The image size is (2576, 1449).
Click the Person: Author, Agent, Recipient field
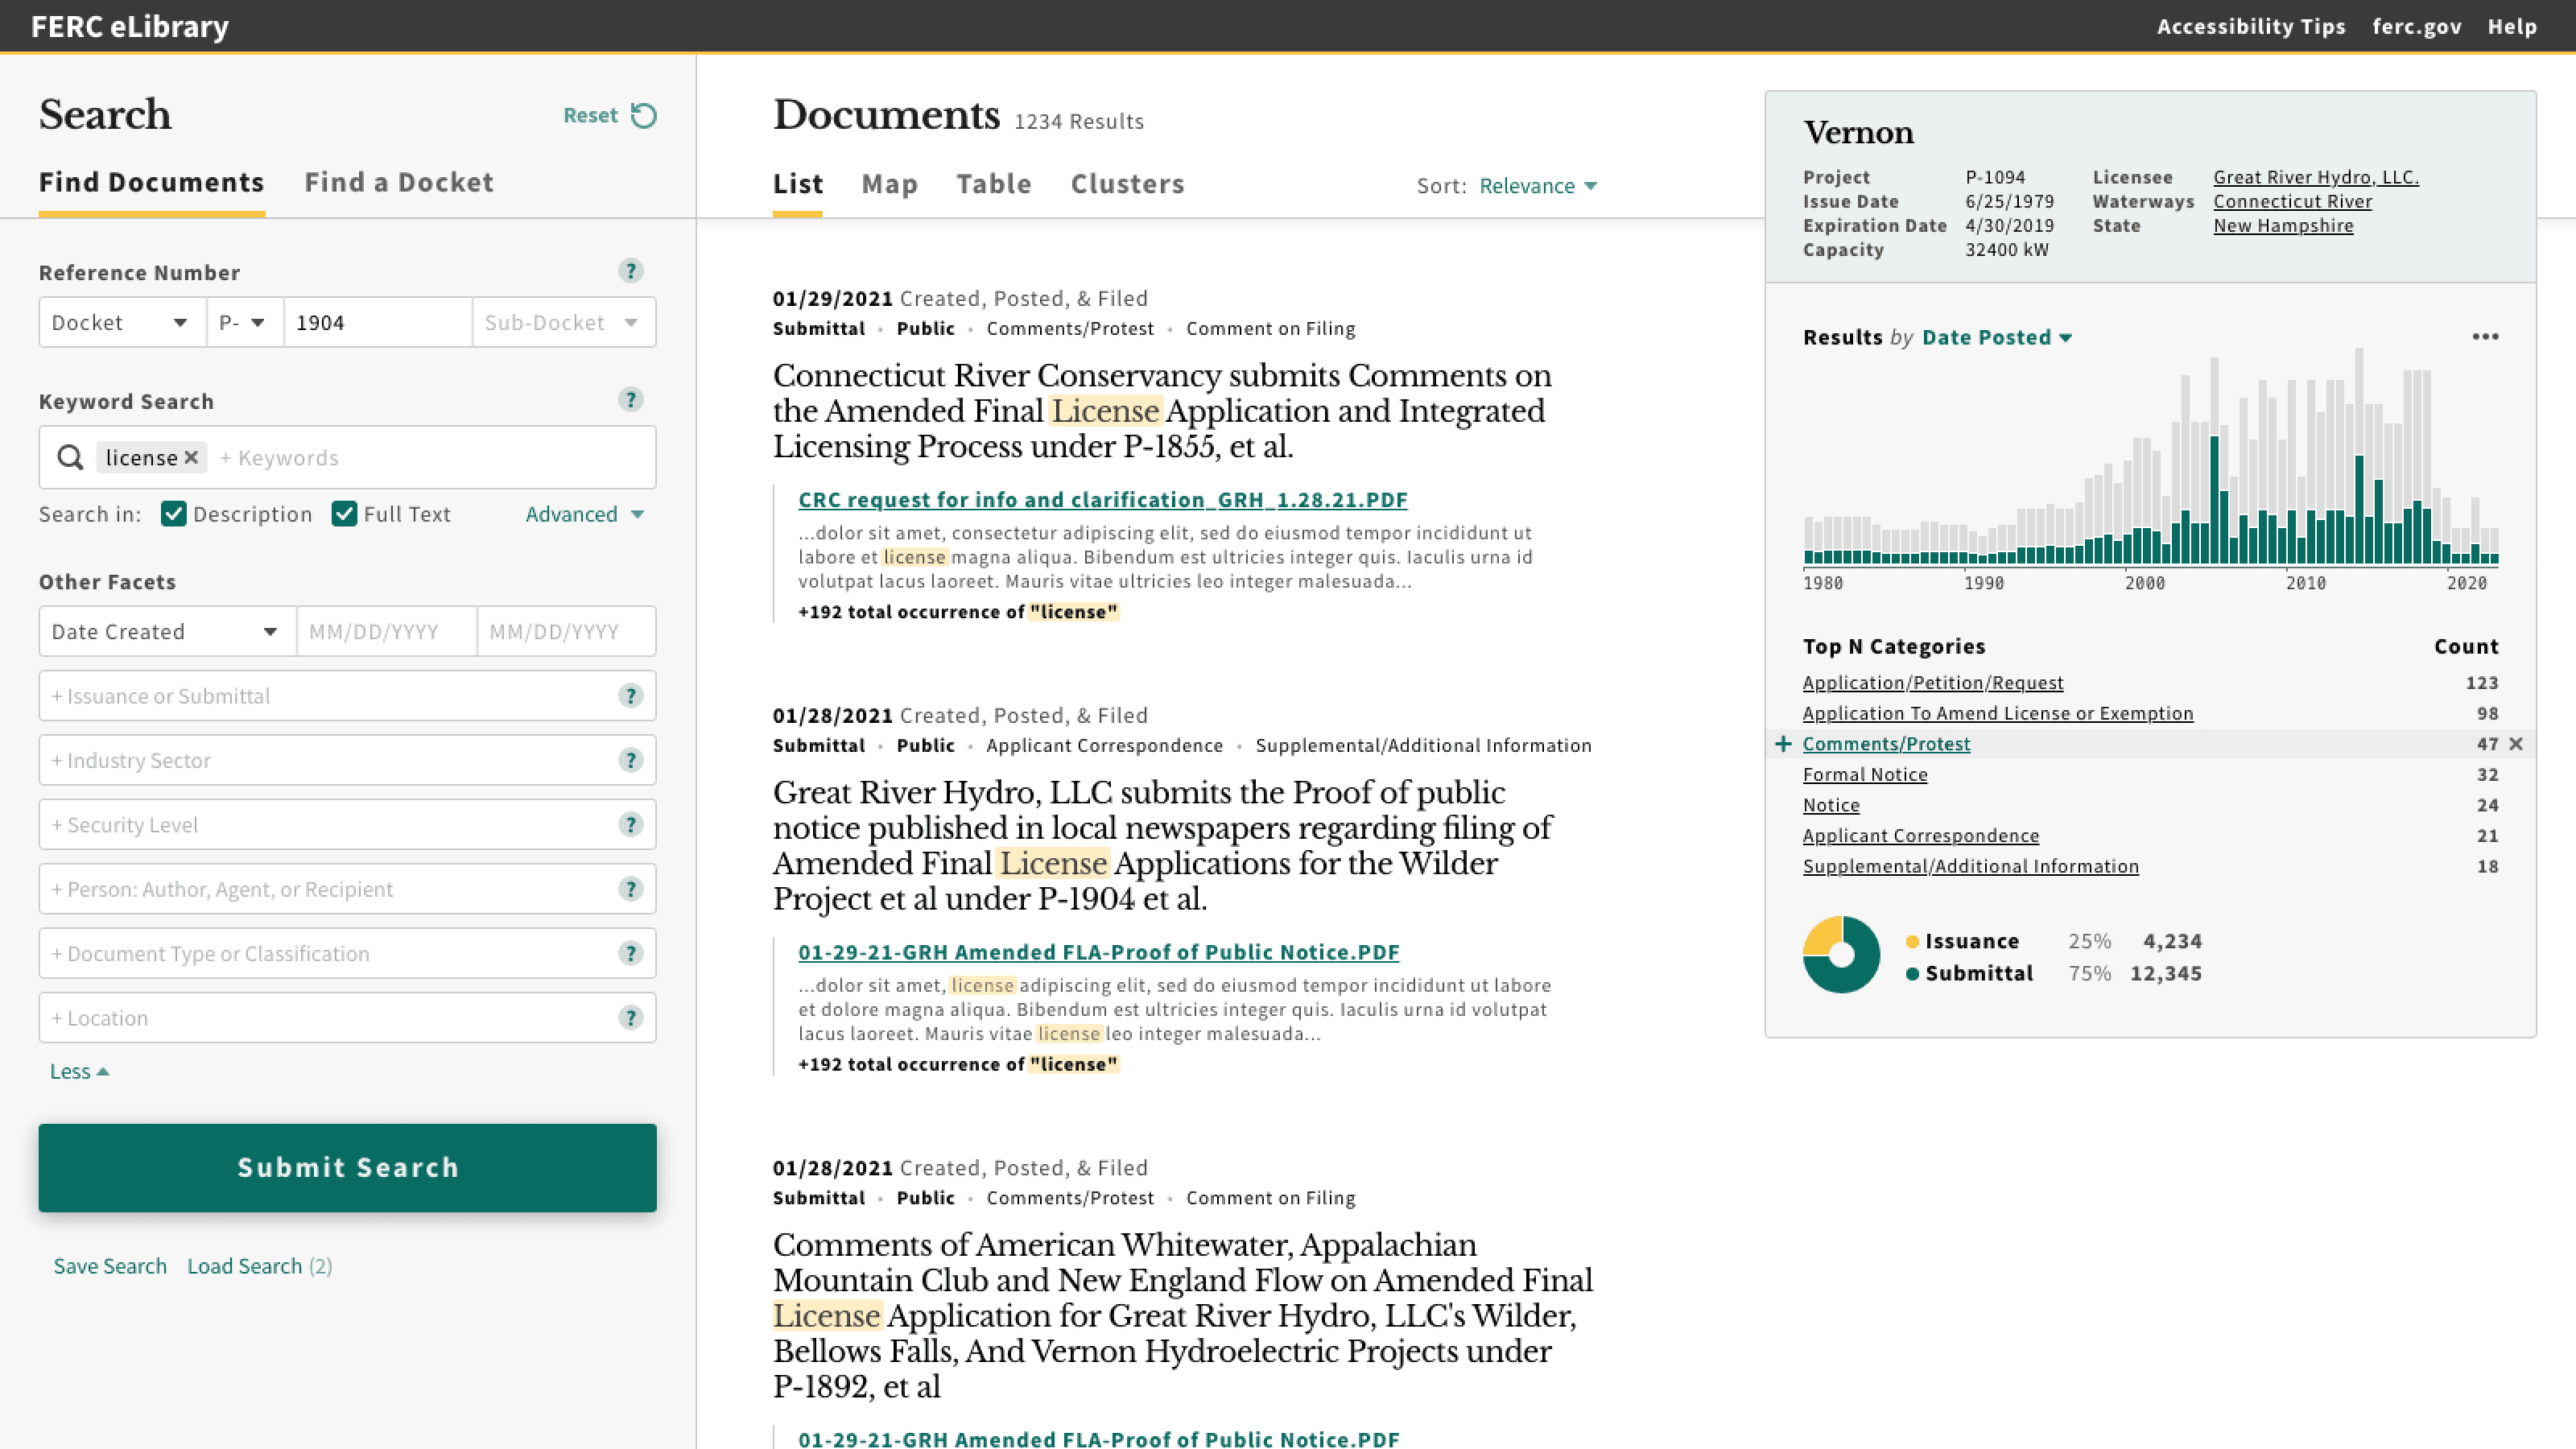pos(348,889)
